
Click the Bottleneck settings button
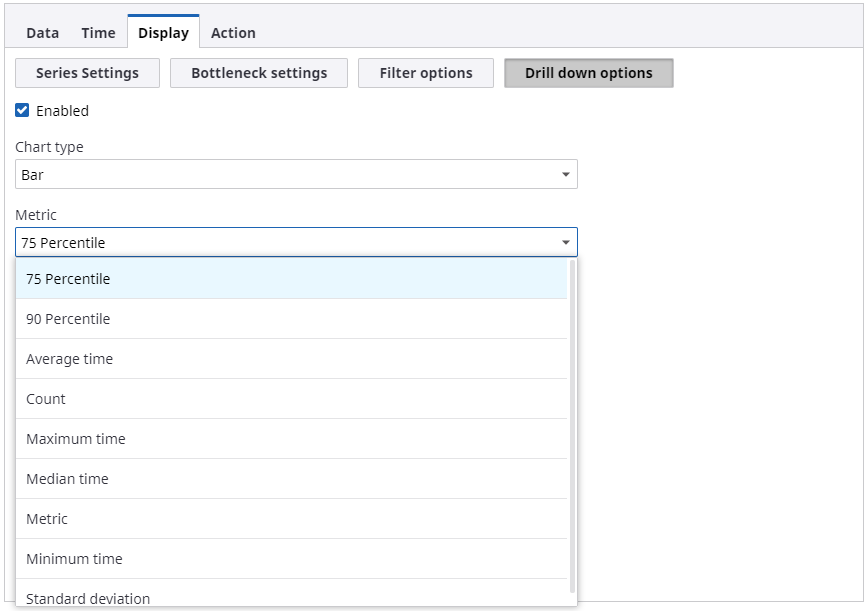click(259, 73)
